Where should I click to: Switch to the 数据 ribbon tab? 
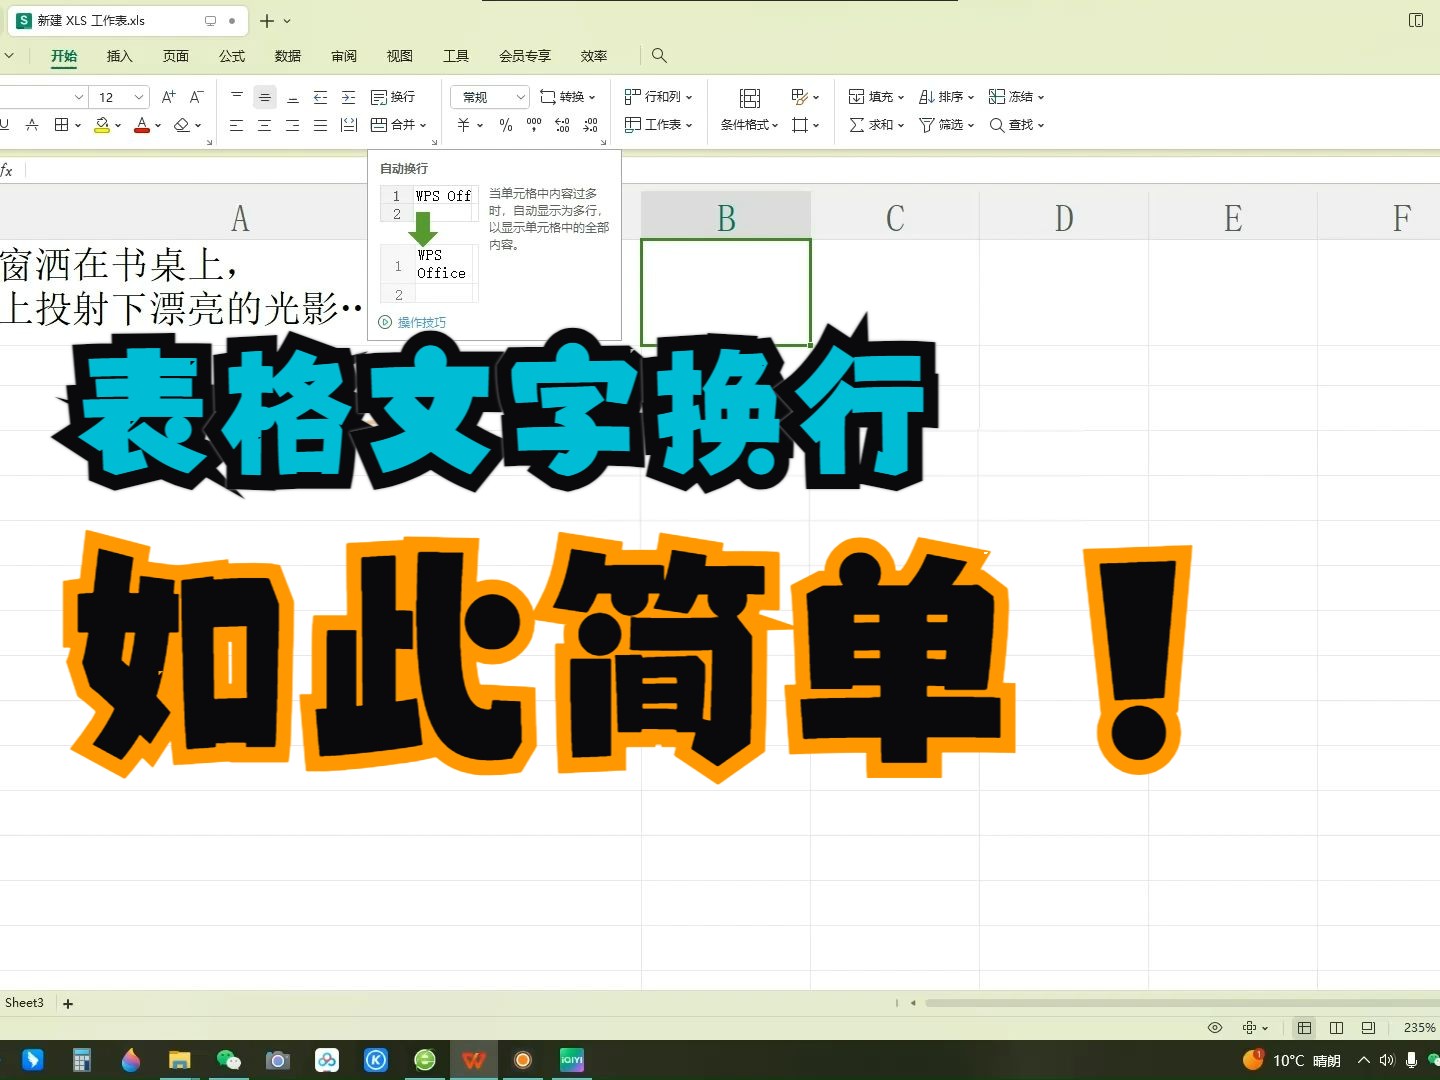287,56
